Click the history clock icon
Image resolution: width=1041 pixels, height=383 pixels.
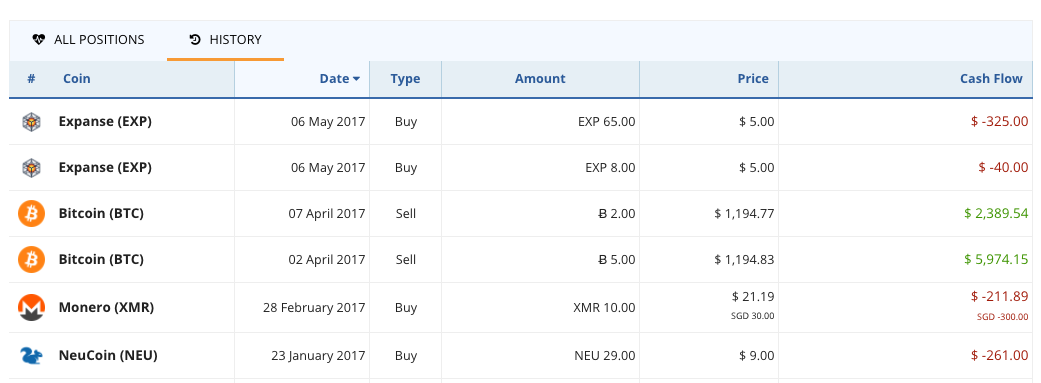[195, 40]
